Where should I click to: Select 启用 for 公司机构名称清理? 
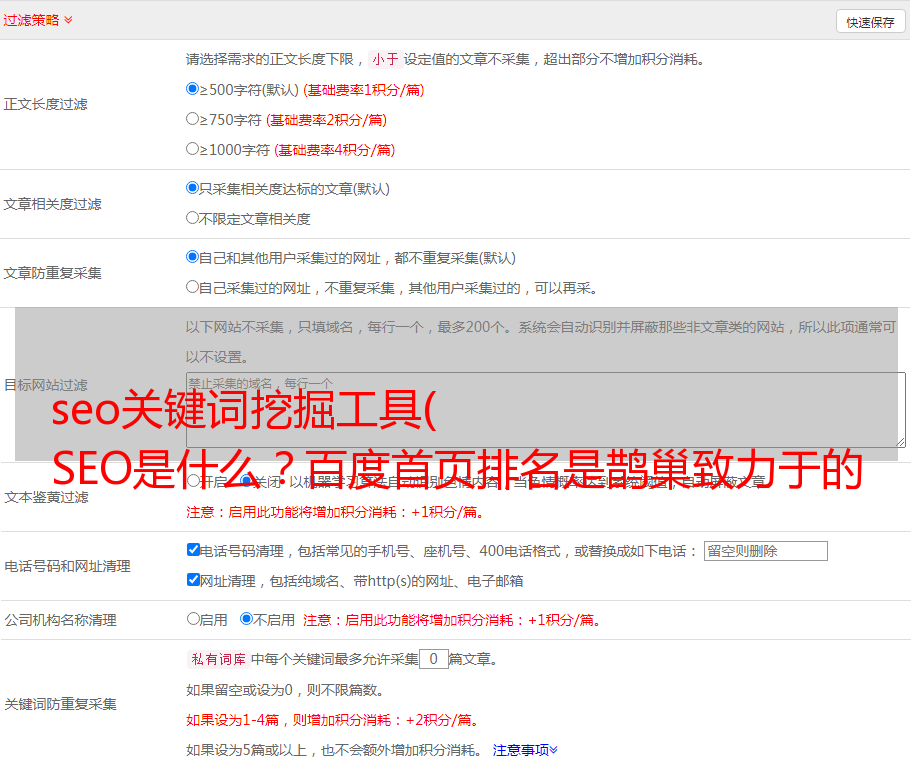(x=193, y=619)
